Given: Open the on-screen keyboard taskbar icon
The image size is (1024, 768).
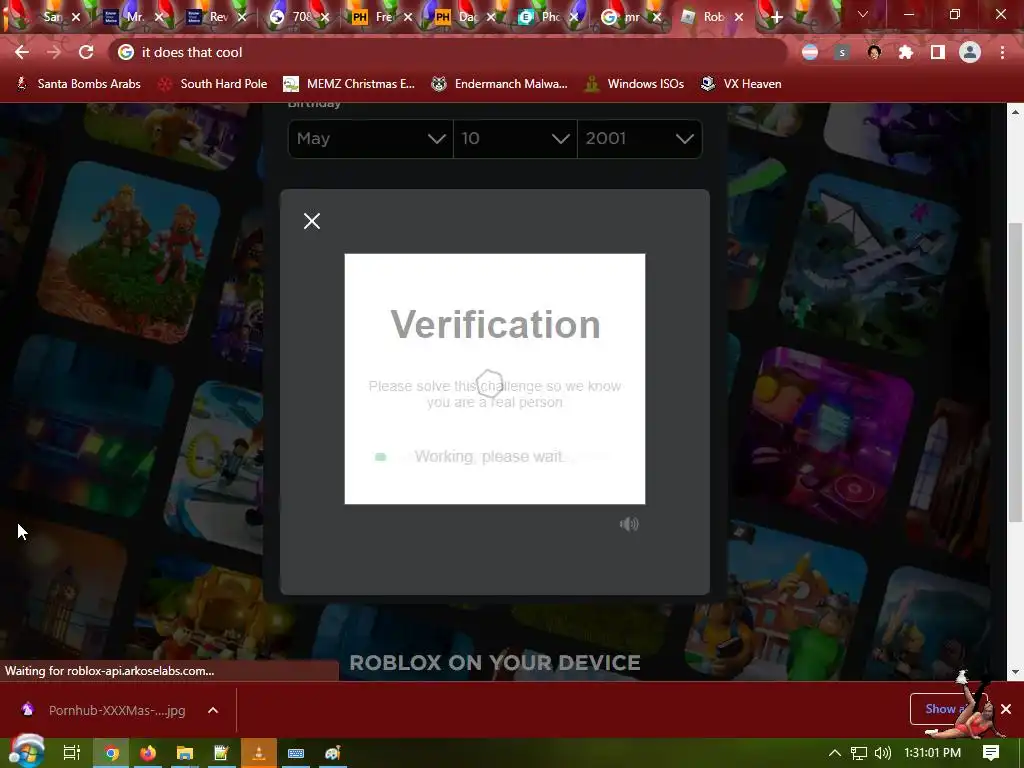Looking at the screenshot, I should click(296, 754).
